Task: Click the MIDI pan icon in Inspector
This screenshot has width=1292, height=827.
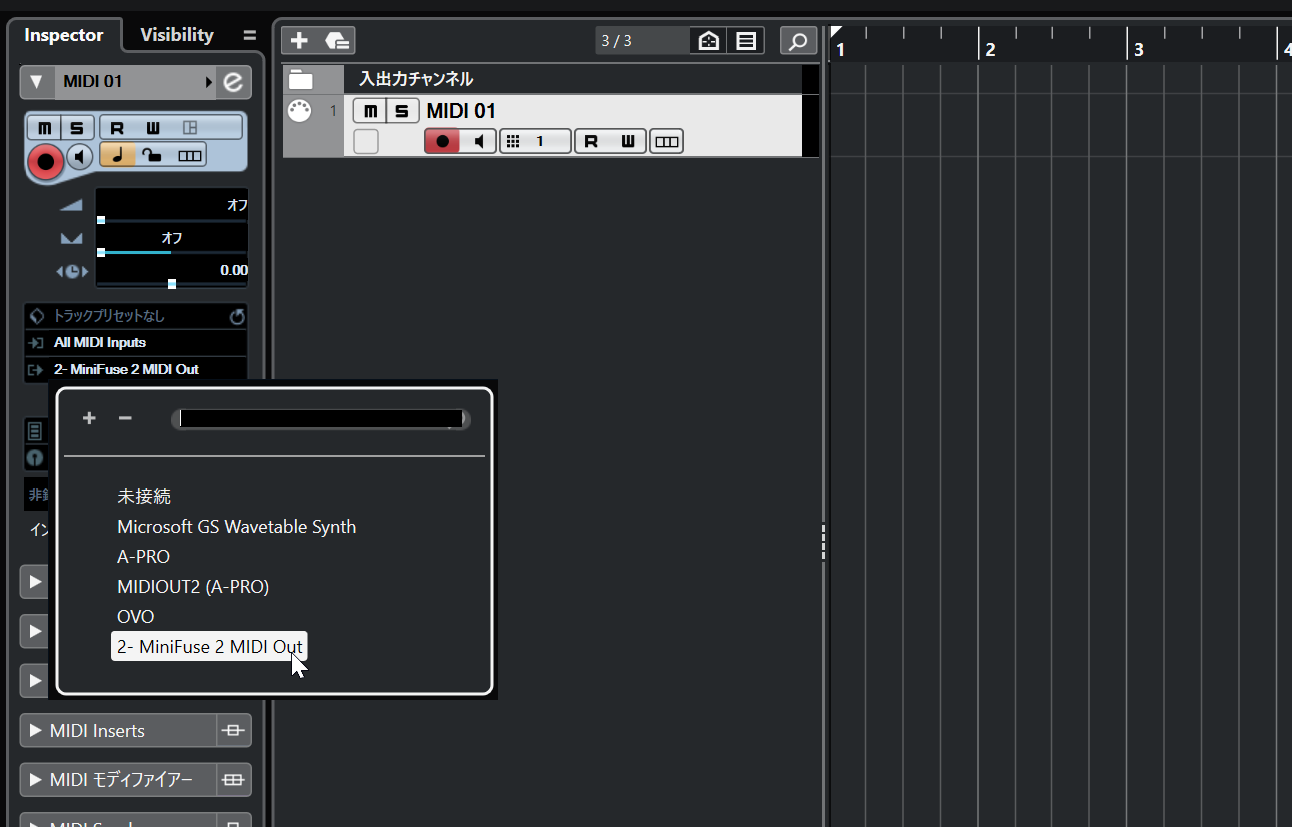Action: point(71,238)
